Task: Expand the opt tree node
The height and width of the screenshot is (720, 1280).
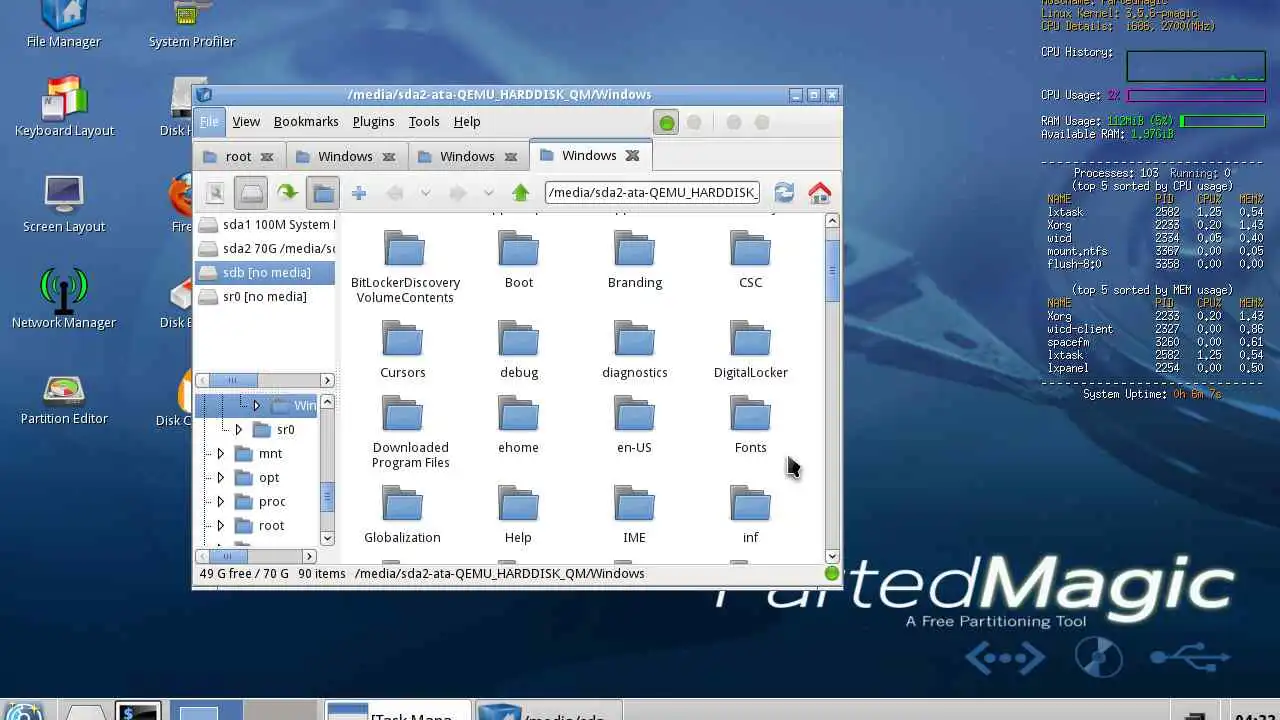Action: [221, 477]
